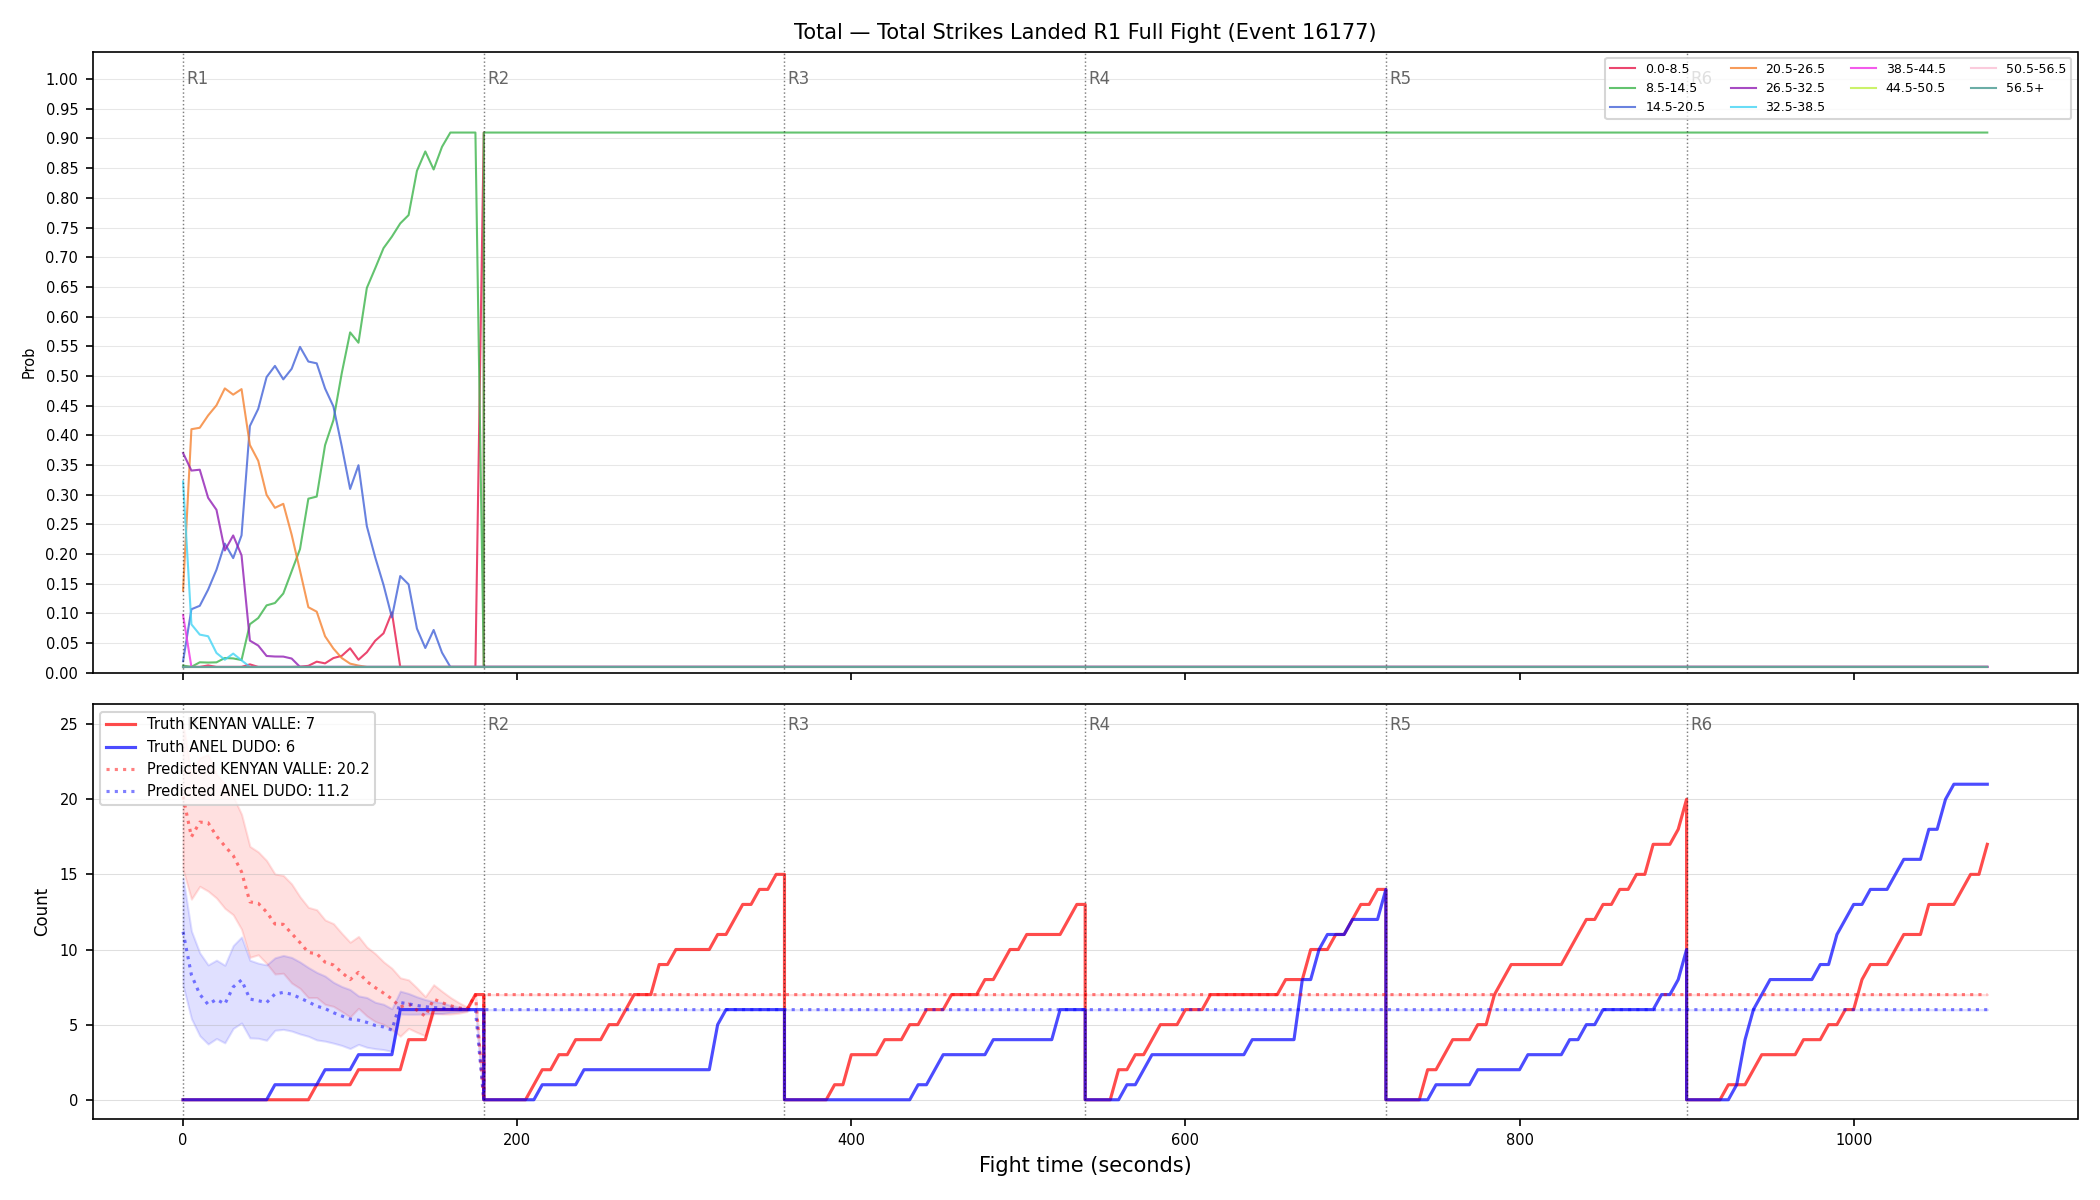Click the R4 round marker in bottom chart
The height and width of the screenshot is (1200, 2100).
[1099, 724]
